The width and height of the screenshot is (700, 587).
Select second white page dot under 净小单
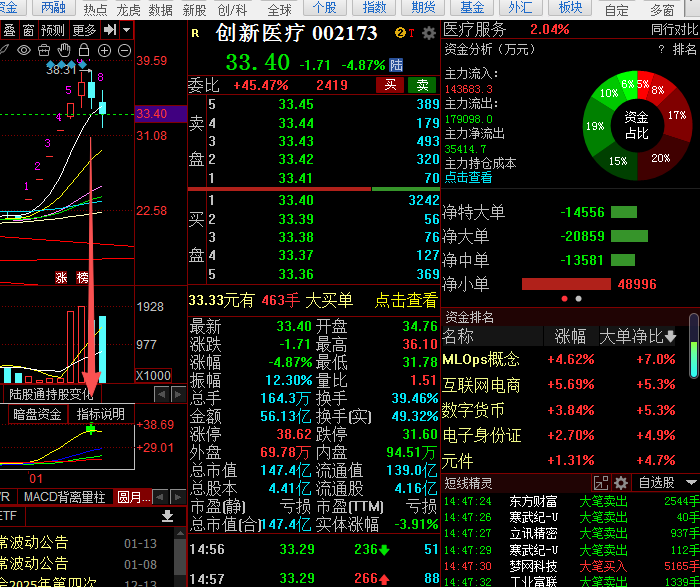tap(579, 299)
